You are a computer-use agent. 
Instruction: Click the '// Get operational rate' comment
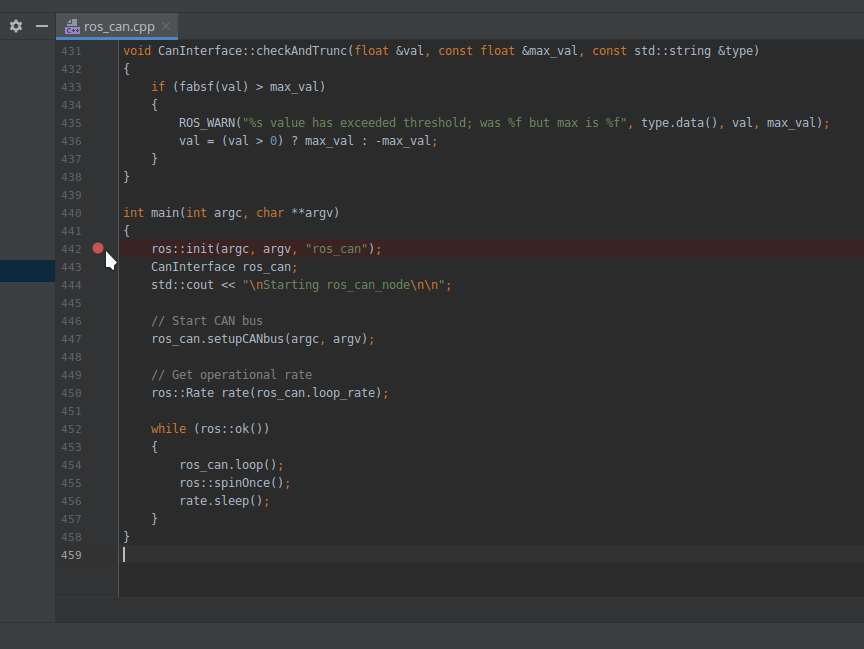point(231,375)
